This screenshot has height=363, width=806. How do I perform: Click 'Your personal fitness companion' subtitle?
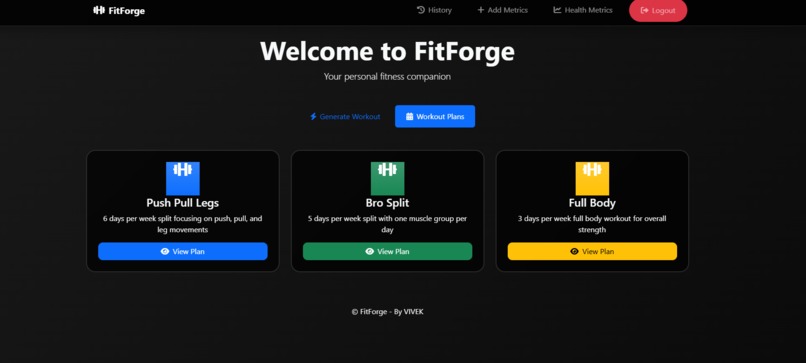[x=387, y=77]
